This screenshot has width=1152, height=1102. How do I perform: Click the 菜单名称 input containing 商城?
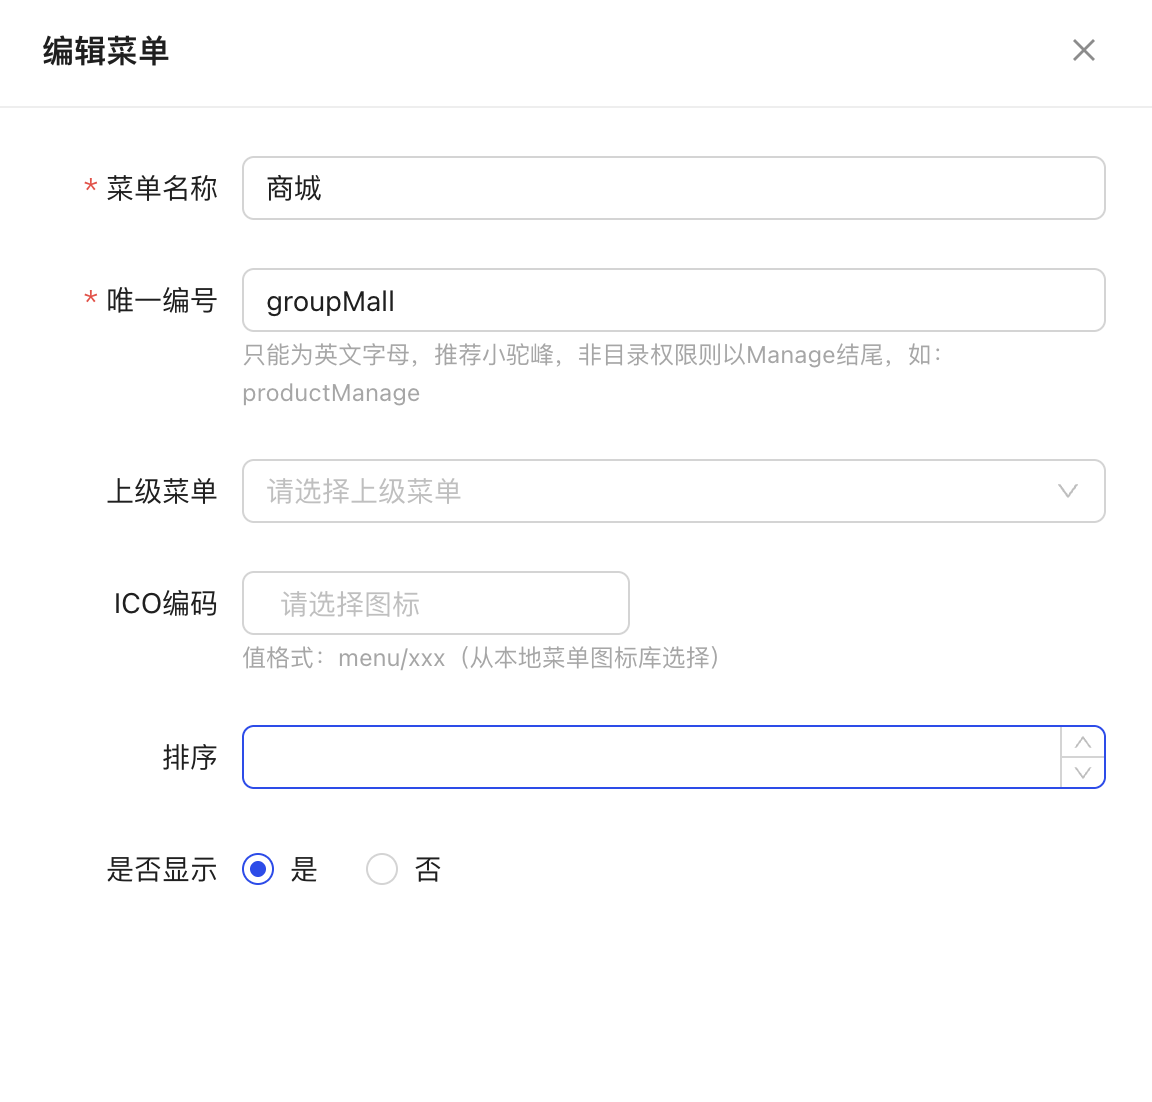point(673,188)
